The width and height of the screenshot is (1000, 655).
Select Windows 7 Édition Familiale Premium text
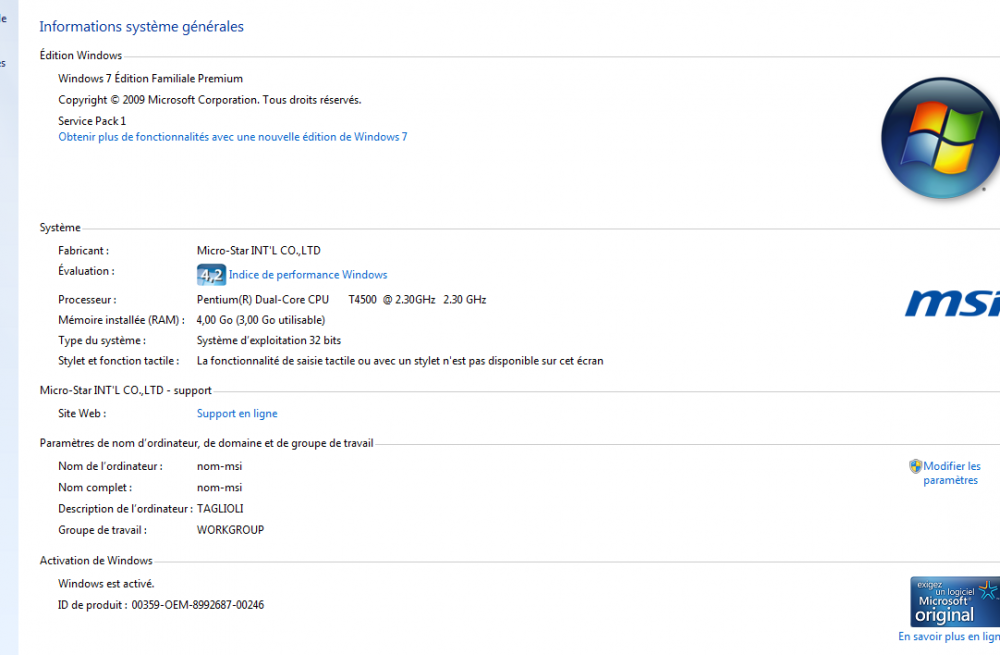(151, 78)
